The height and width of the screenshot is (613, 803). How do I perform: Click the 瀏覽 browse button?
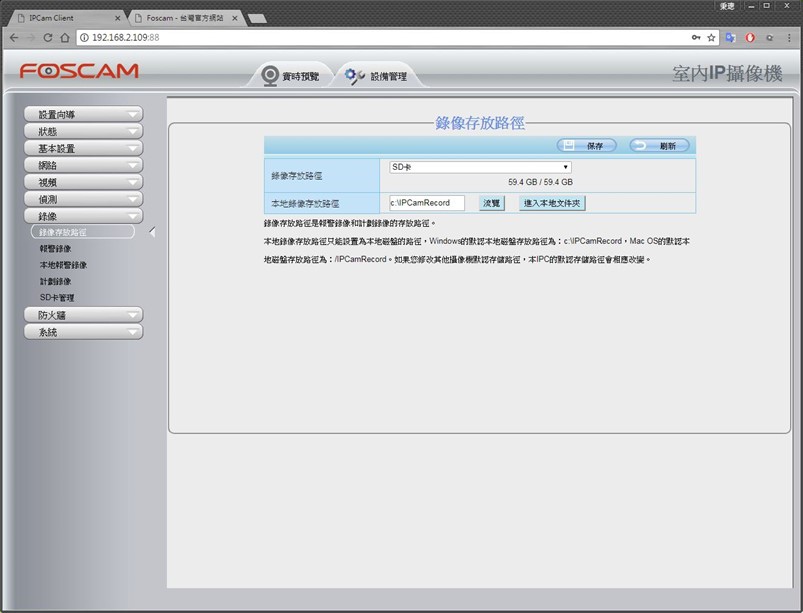tap(492, 203)
